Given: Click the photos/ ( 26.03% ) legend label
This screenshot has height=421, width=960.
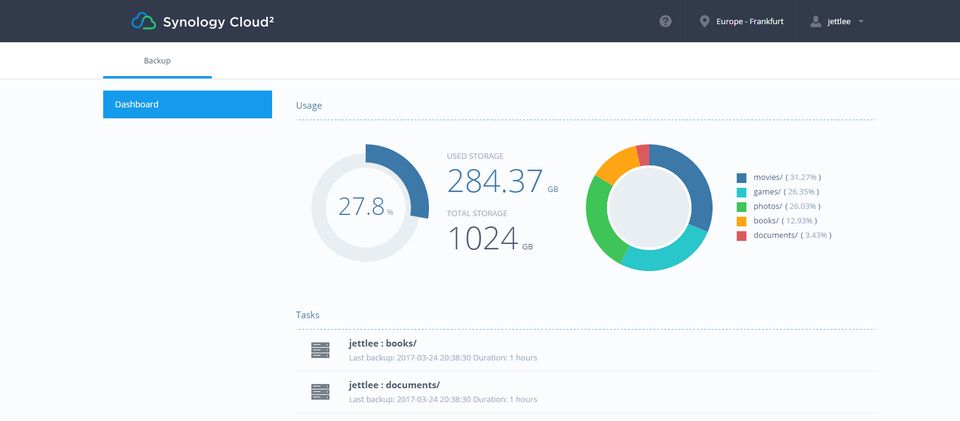Looking at the screenshot, I should pyautogui.click(x=786, y=207).
